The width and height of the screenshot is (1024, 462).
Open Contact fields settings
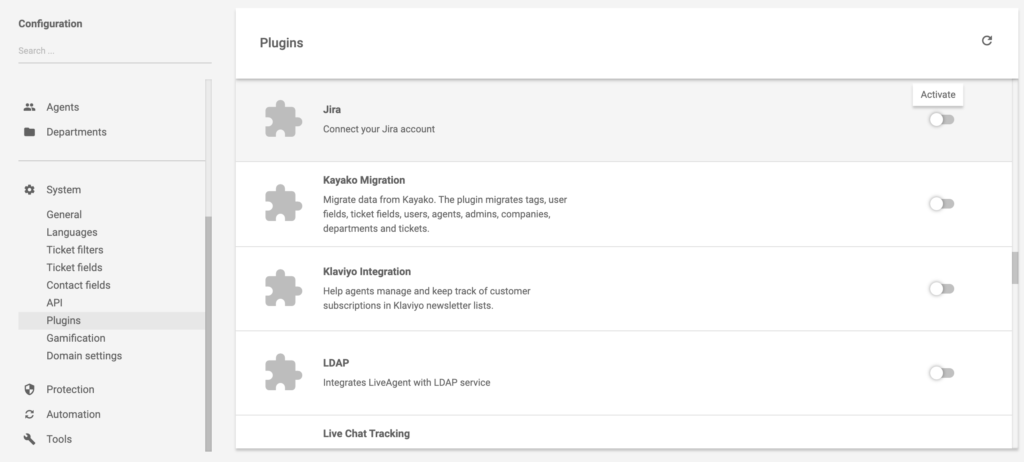(78, 285)
